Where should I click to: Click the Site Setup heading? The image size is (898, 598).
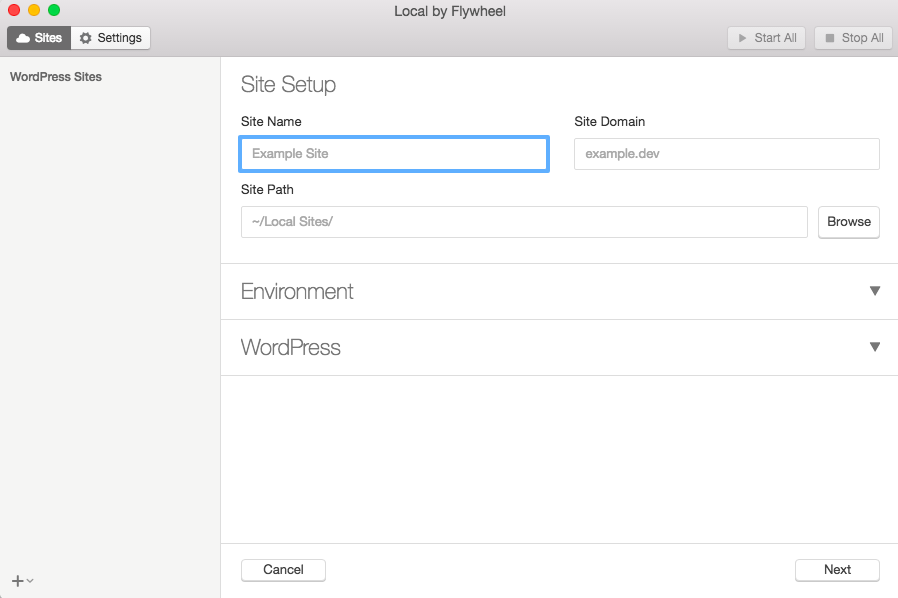[288, 85]
